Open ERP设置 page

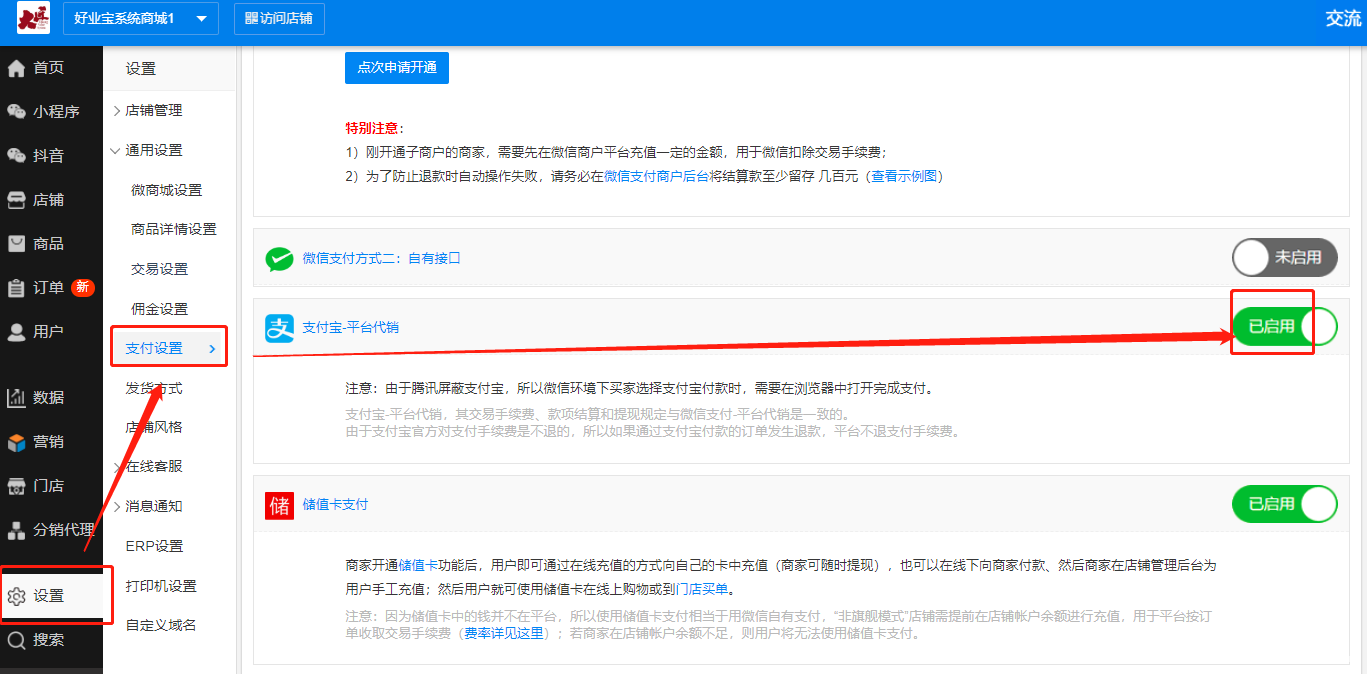click(155, 546)
